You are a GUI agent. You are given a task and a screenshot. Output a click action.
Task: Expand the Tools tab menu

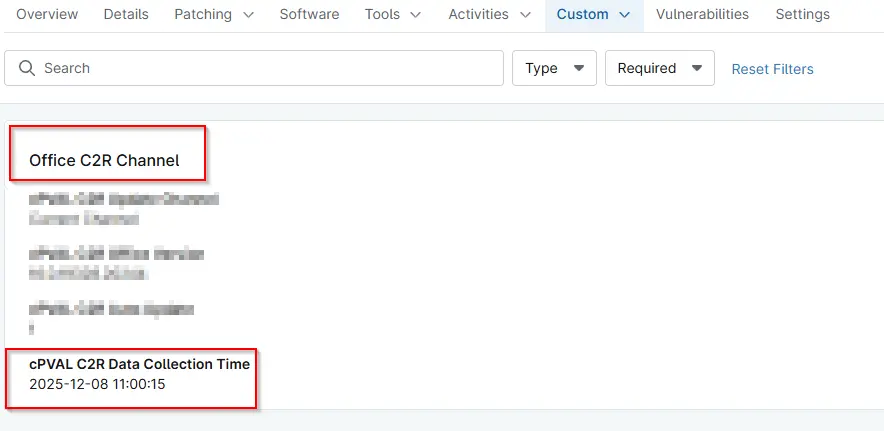tap(393, 14)
